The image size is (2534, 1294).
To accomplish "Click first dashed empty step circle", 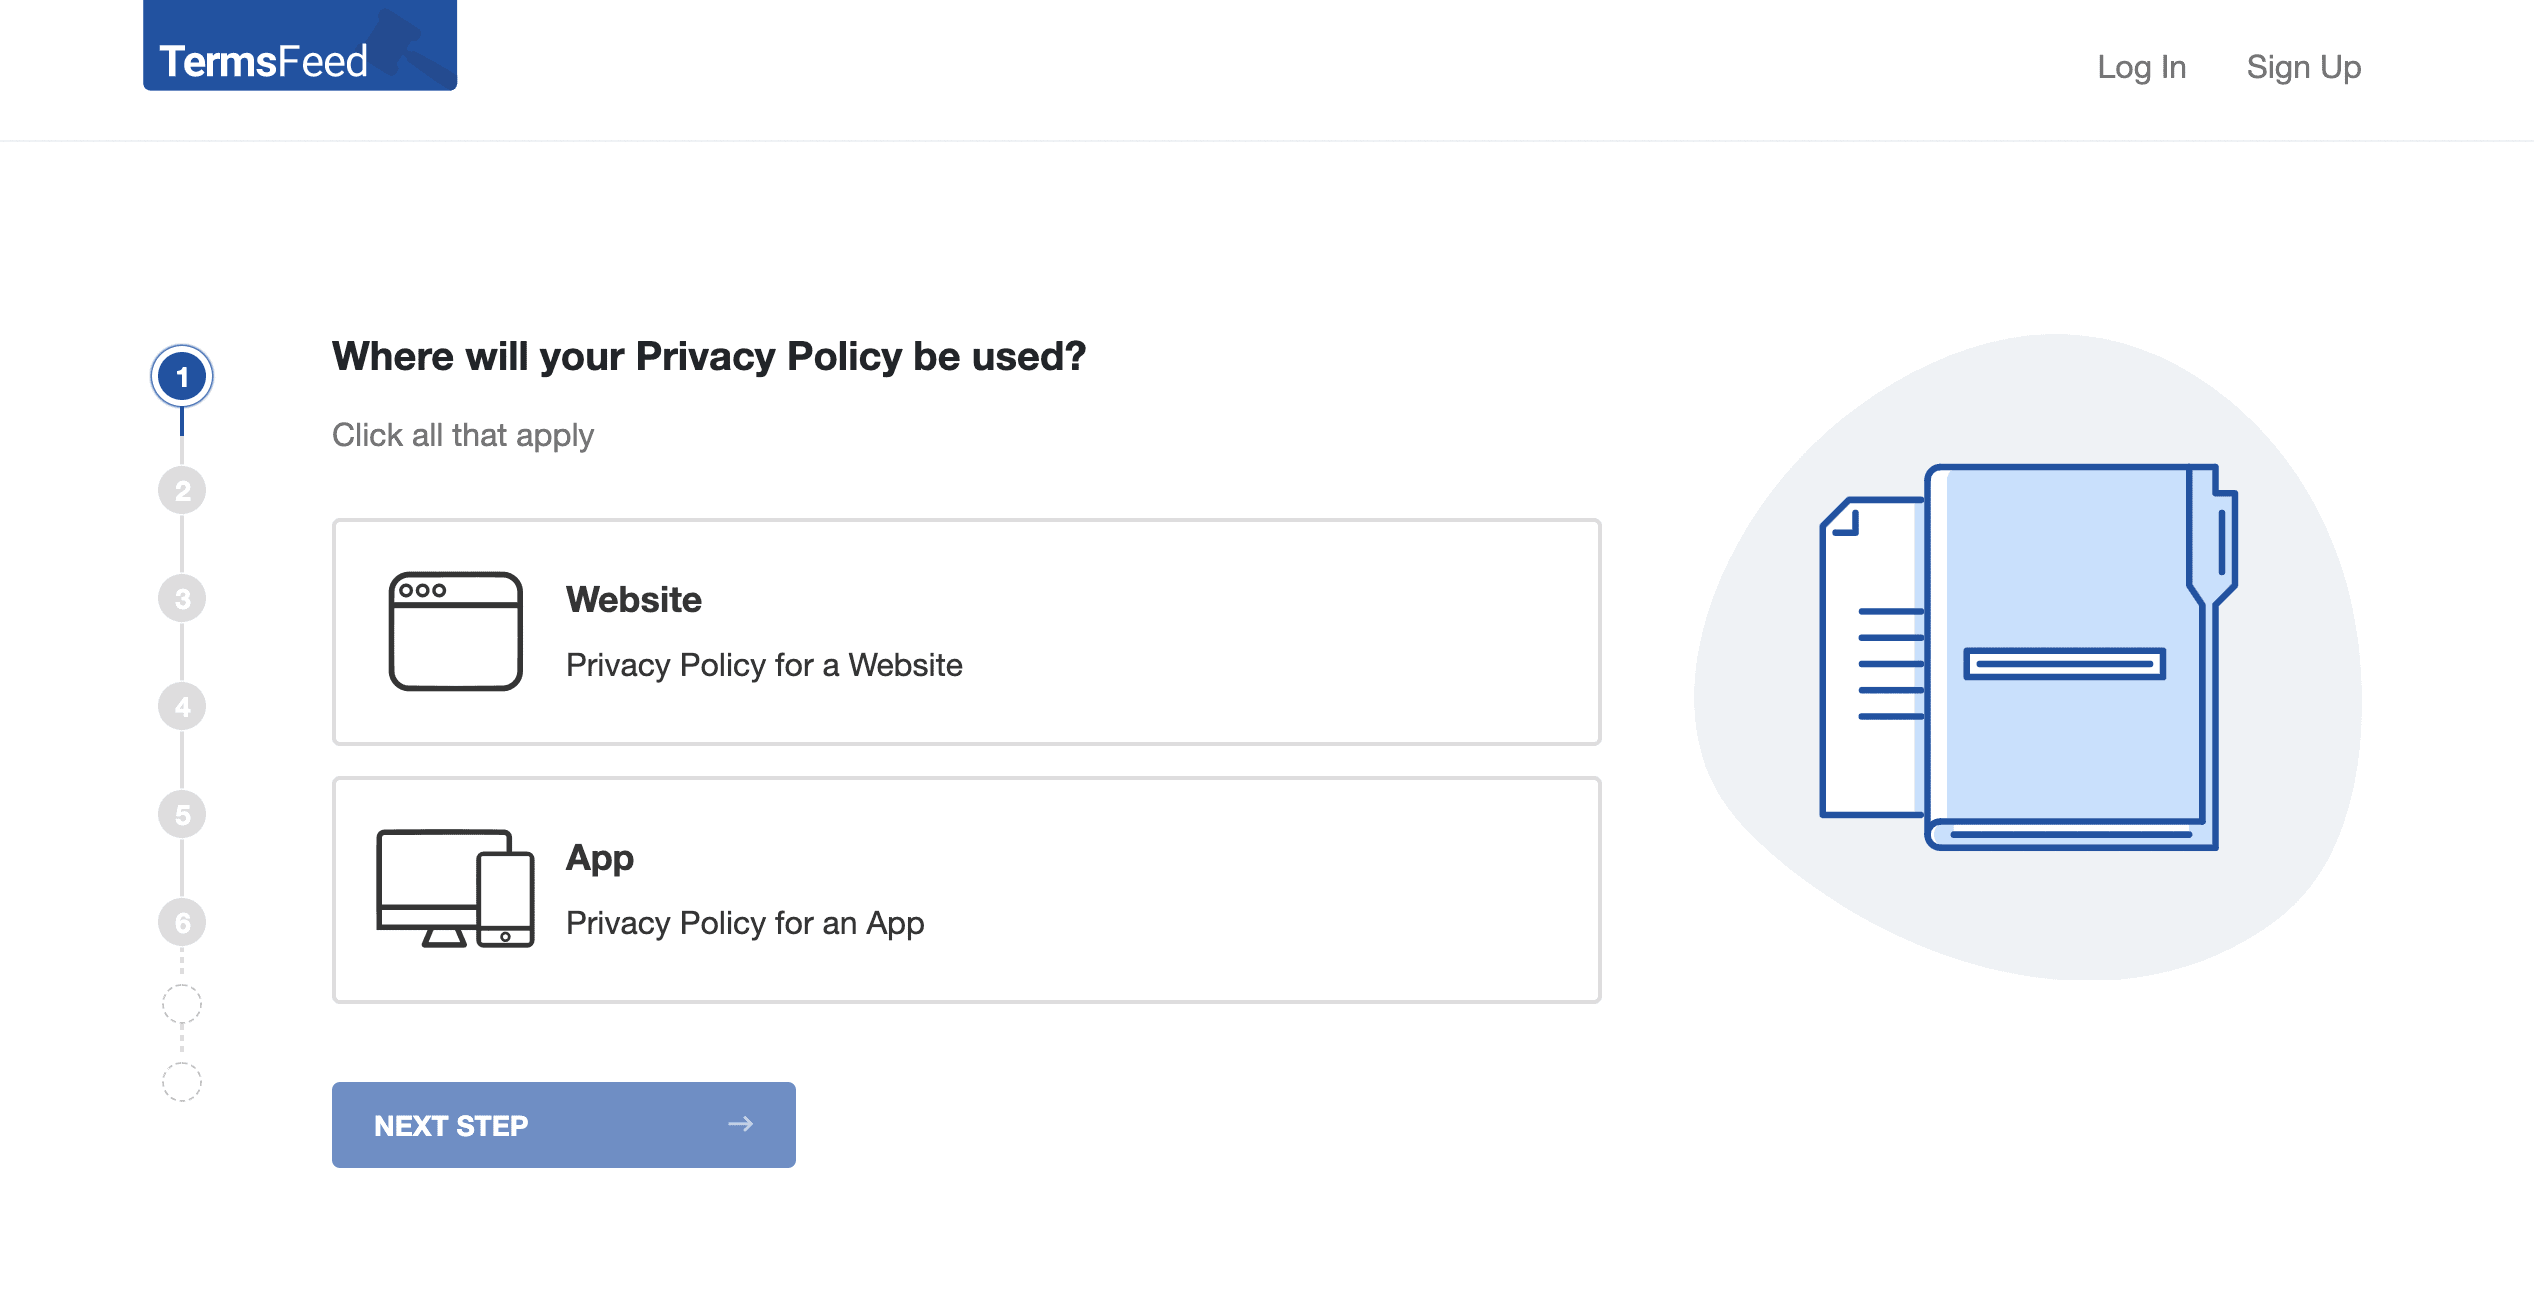I will tap(182, 1003).
